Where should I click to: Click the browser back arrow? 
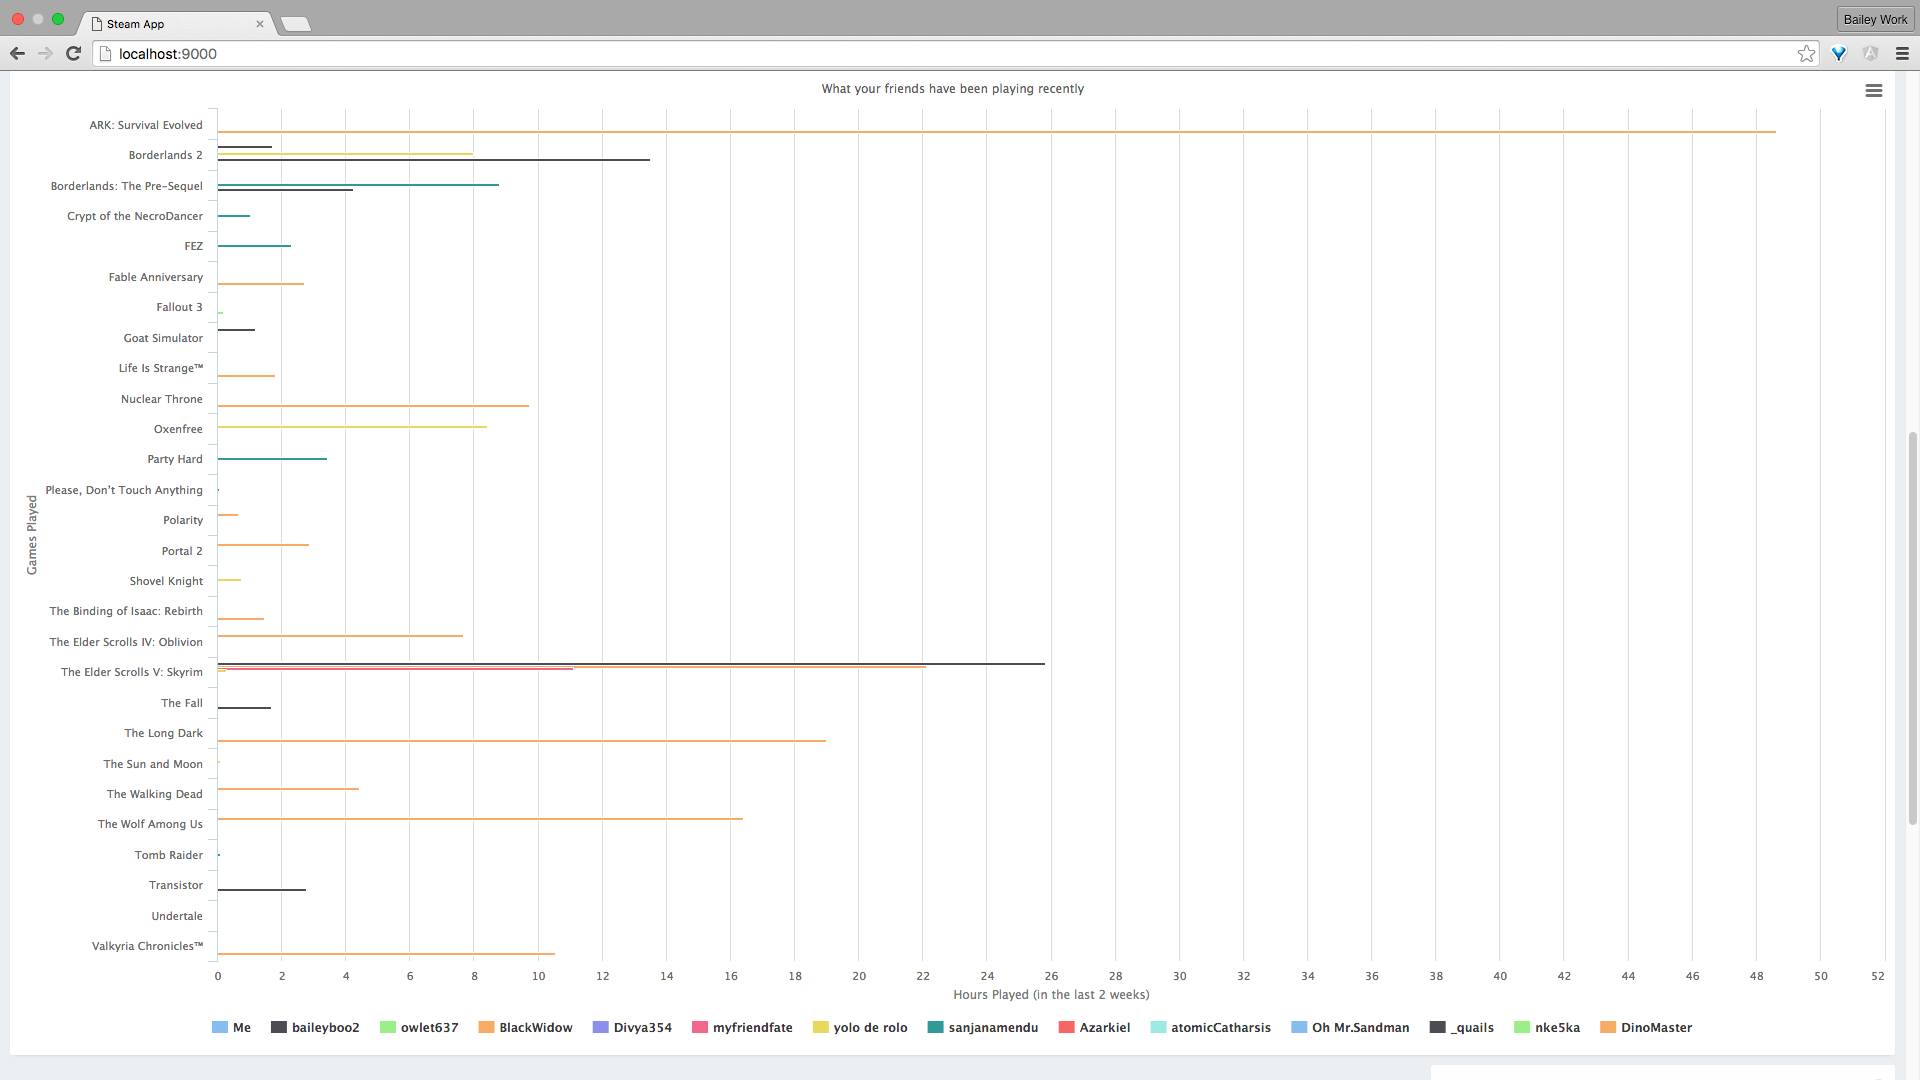click(x=17, y=54)
